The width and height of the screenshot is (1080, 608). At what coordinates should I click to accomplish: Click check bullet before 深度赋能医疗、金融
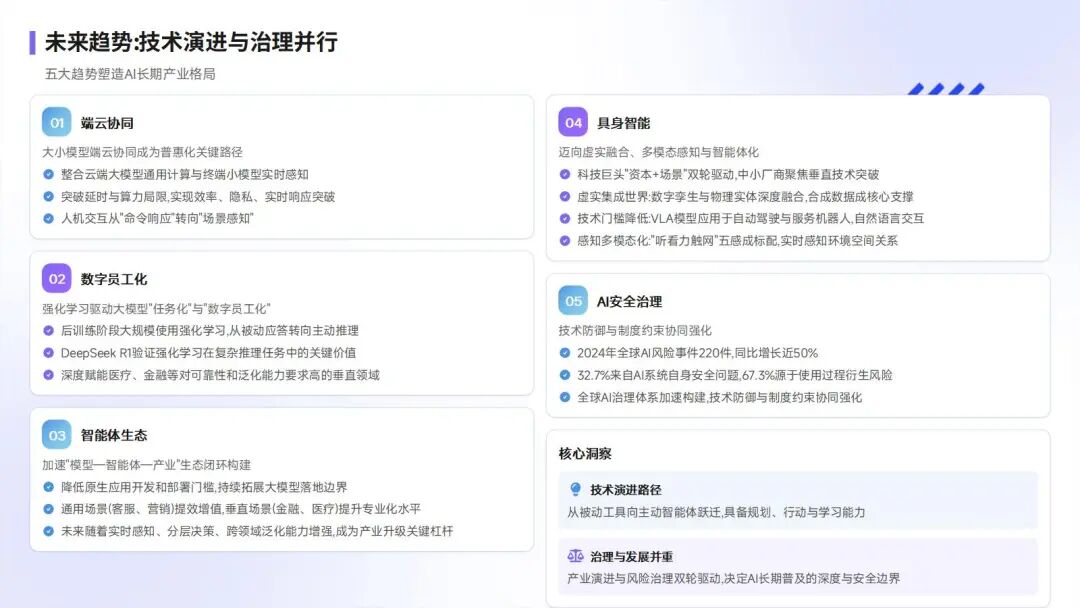pyautogui.click(x=48, y=375)
